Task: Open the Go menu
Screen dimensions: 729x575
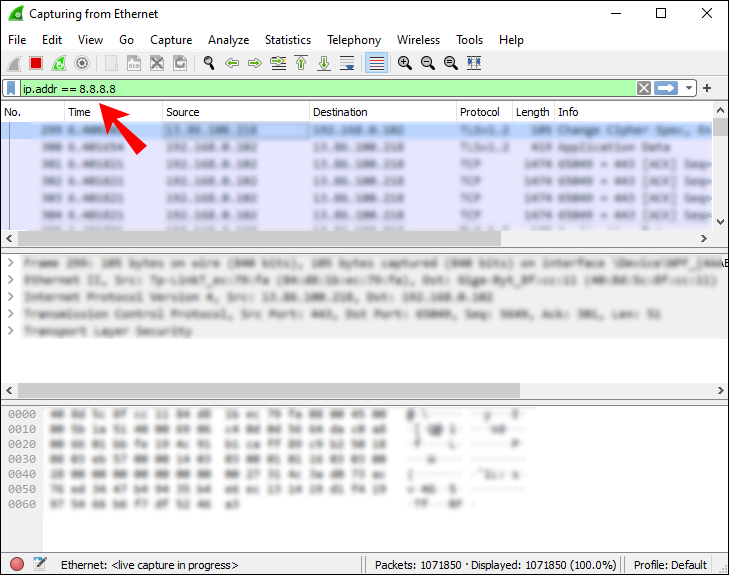Action: pos(126,40)
